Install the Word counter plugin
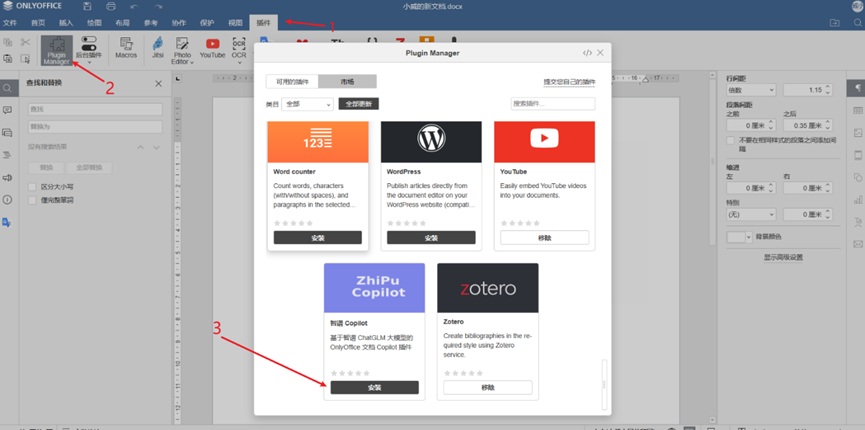Viewport: 865px width, 430px height. point(318,238)
